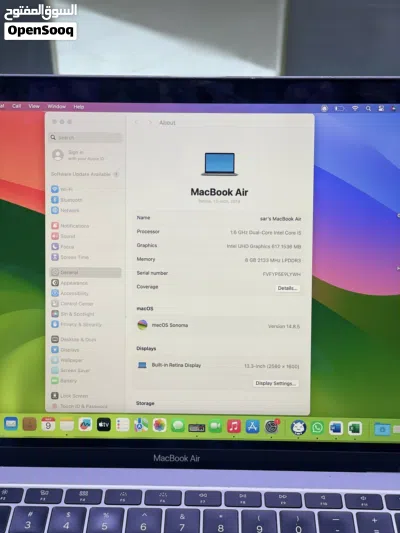Open Maps from the Dock
Image resolution: width=400 pixels, height=533 pixels.
[141, 425]
